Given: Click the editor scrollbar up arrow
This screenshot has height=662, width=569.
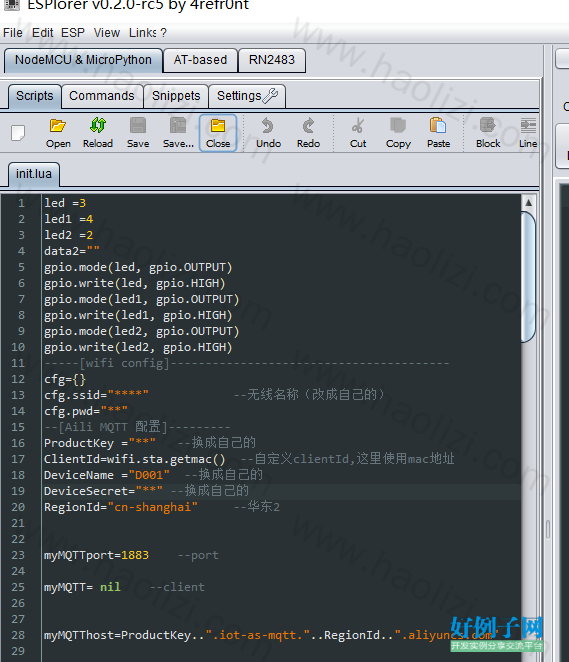Looking at the screenshot, I should (528, 203).
